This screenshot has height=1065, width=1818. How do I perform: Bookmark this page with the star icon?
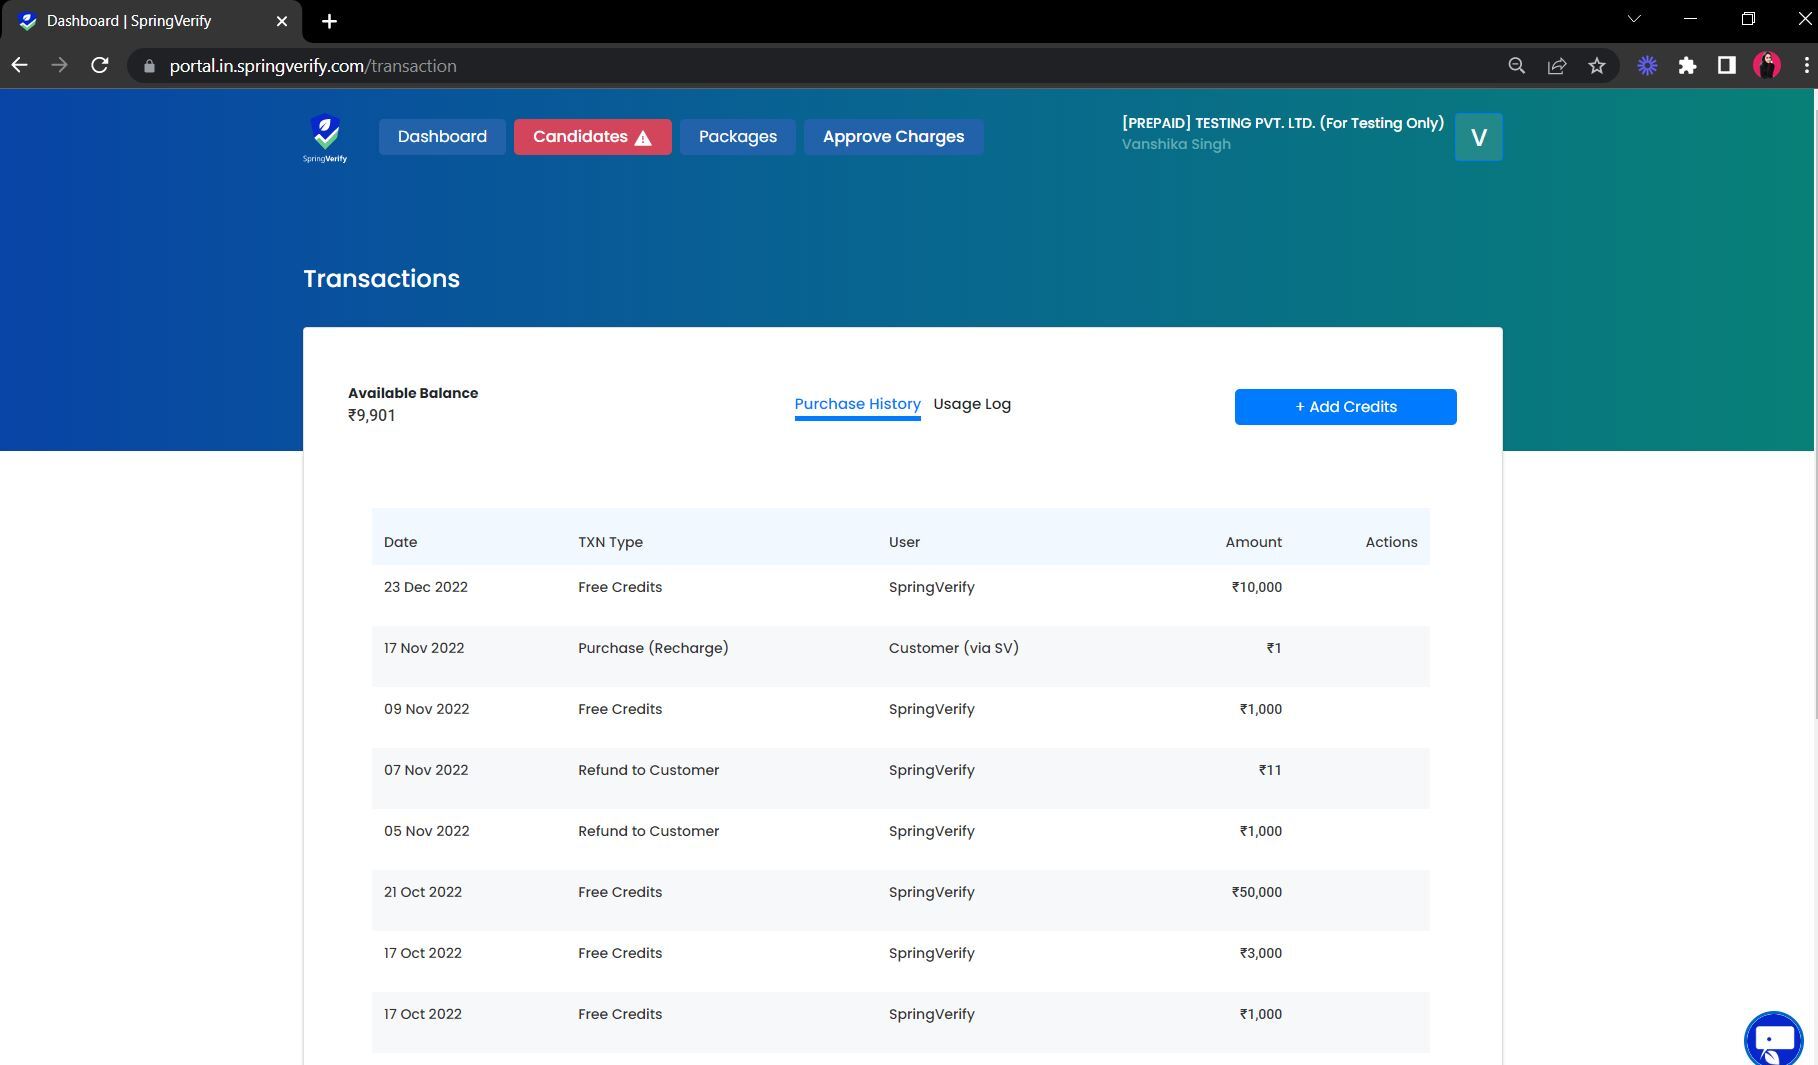pos(1597,65)
